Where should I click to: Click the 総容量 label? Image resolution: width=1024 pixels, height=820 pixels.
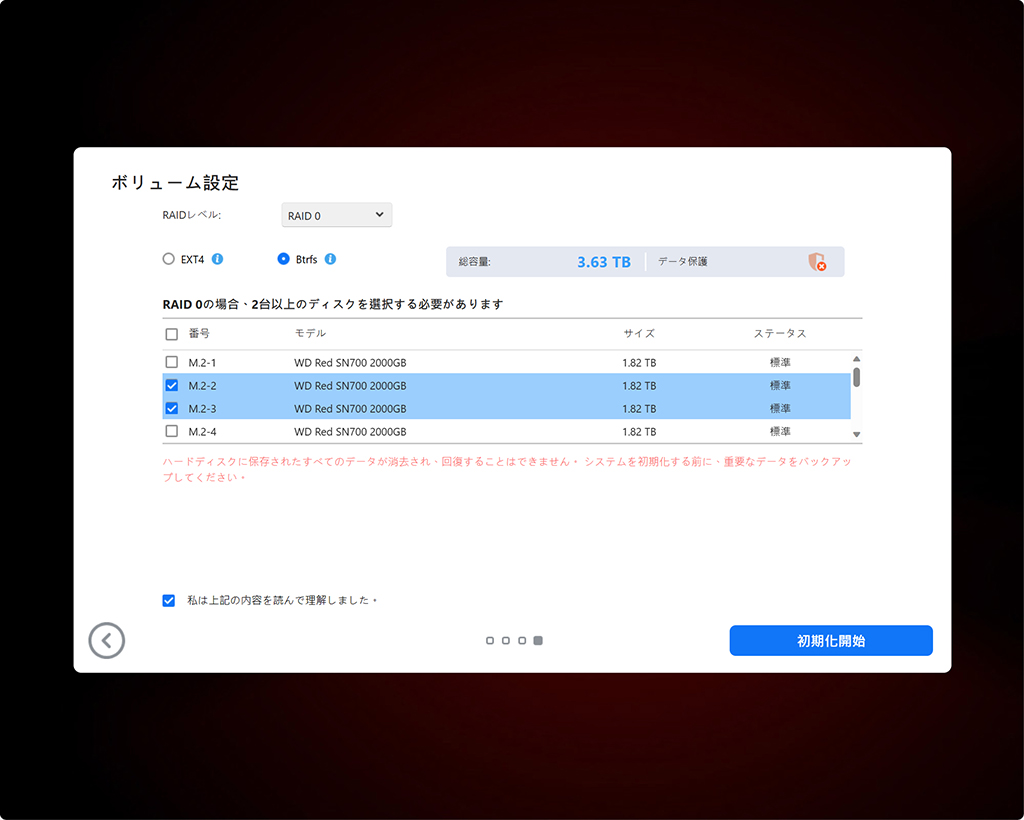coord(475,262)
